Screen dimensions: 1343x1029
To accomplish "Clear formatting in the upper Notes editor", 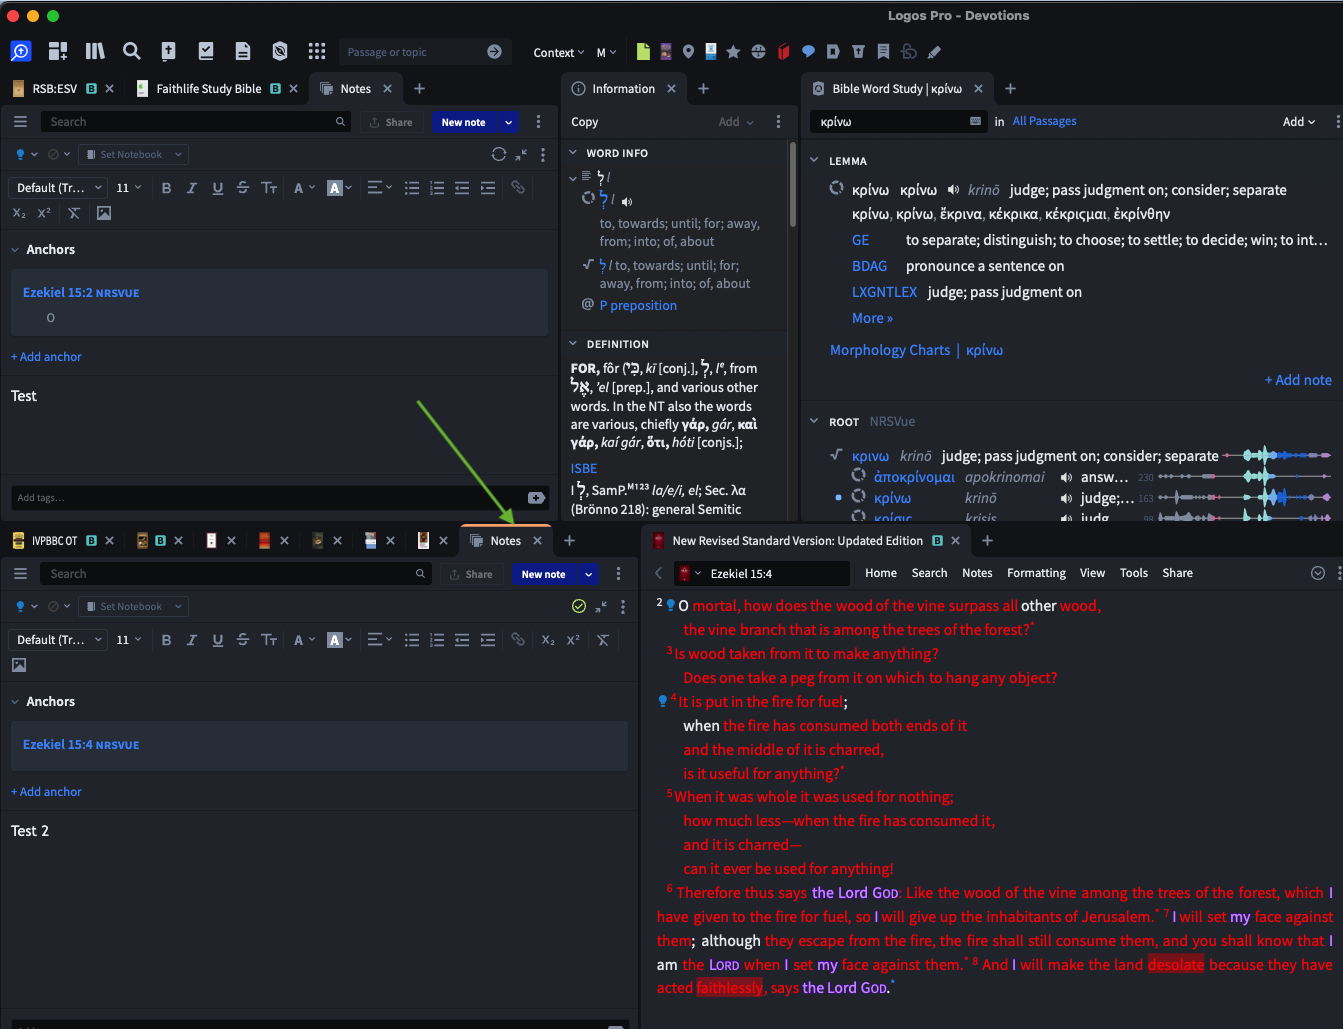I will coord(74,213).
